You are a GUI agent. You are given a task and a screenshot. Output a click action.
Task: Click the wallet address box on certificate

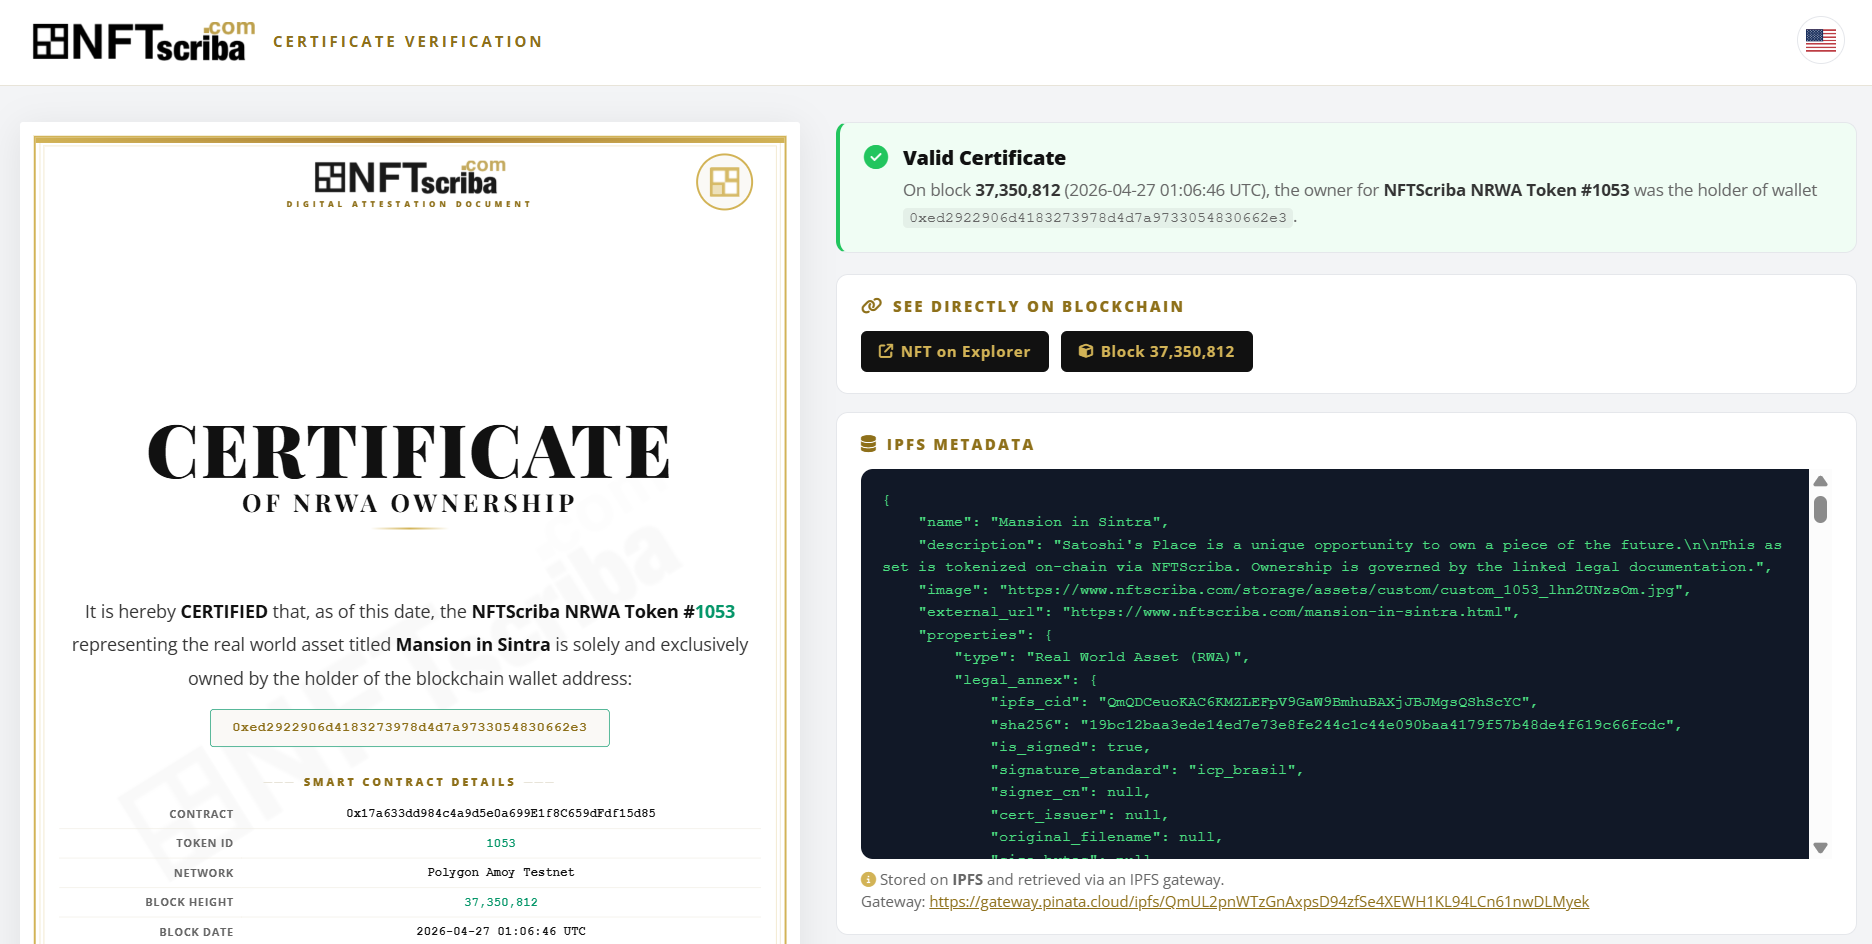click(410, 728)
